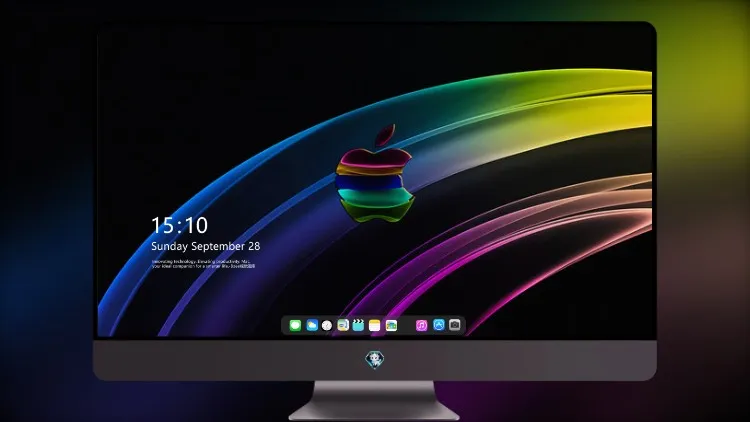
Task: Launch the Weather app from dock
Action: [311, 325]
